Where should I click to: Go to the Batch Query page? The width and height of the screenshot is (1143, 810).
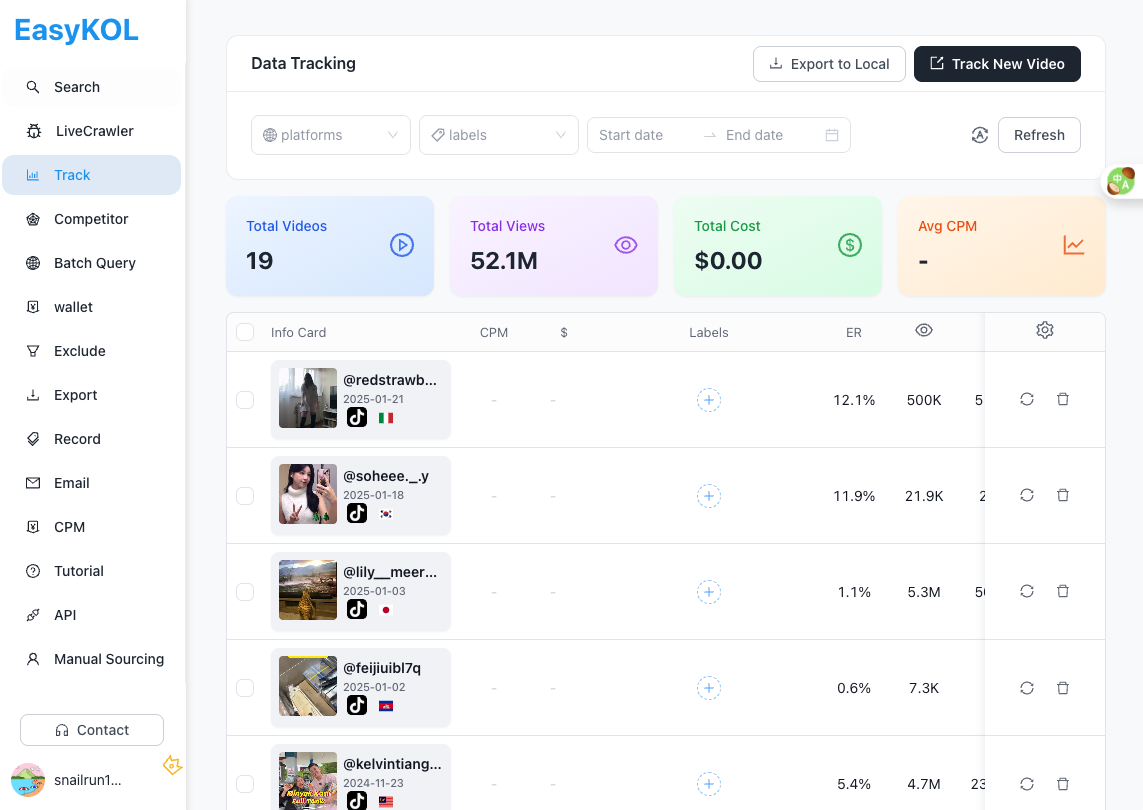95,263
